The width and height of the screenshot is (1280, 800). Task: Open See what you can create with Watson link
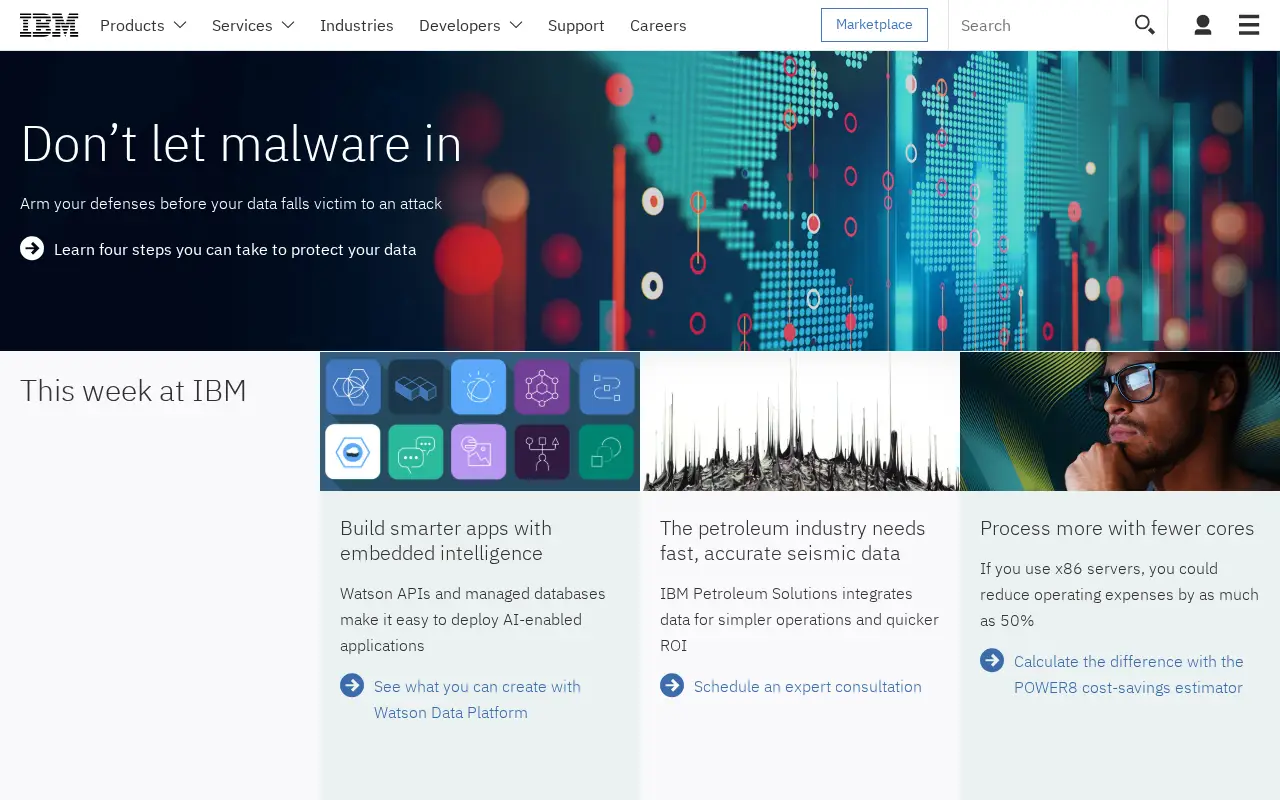477,699
